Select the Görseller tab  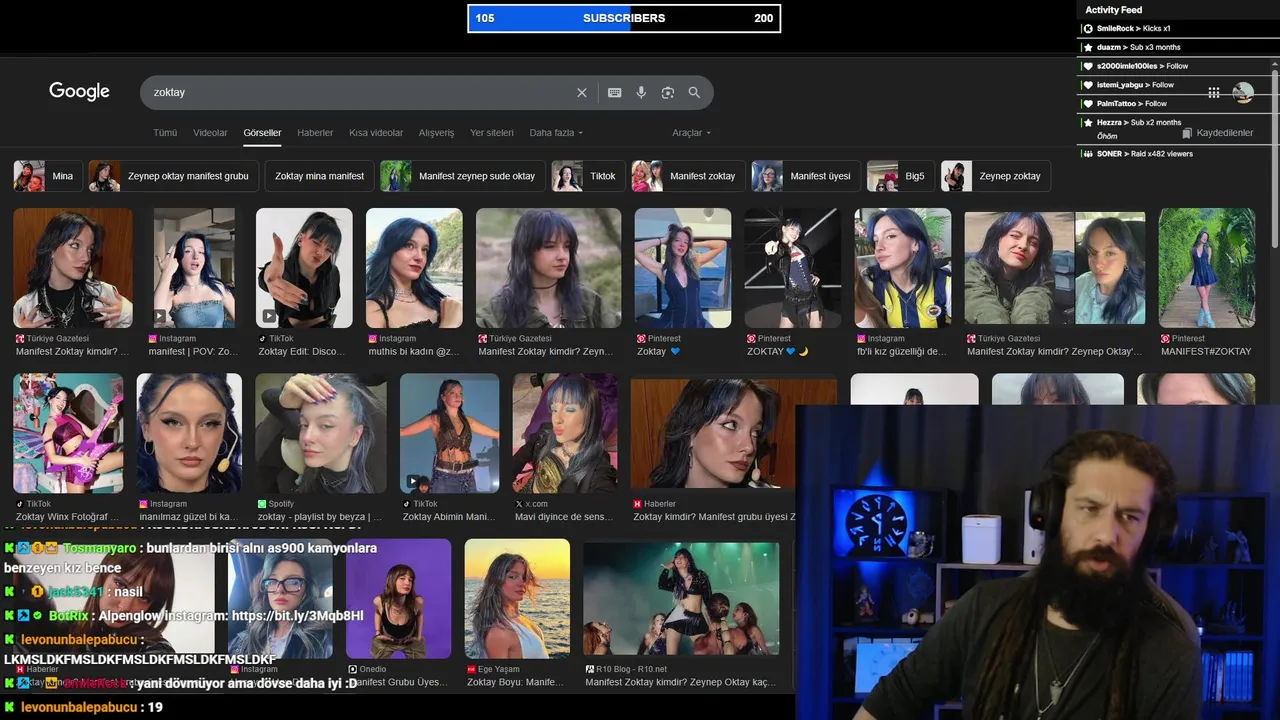(x=262, y=133)
